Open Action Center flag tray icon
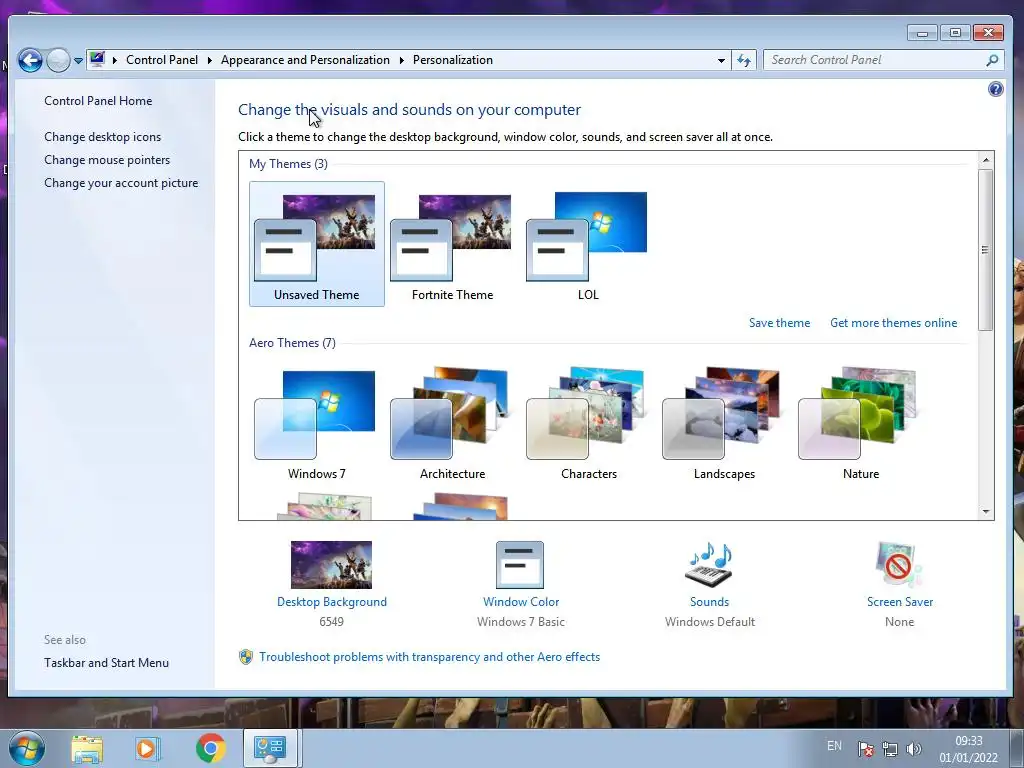The image size is (1024, 768). 865,749
